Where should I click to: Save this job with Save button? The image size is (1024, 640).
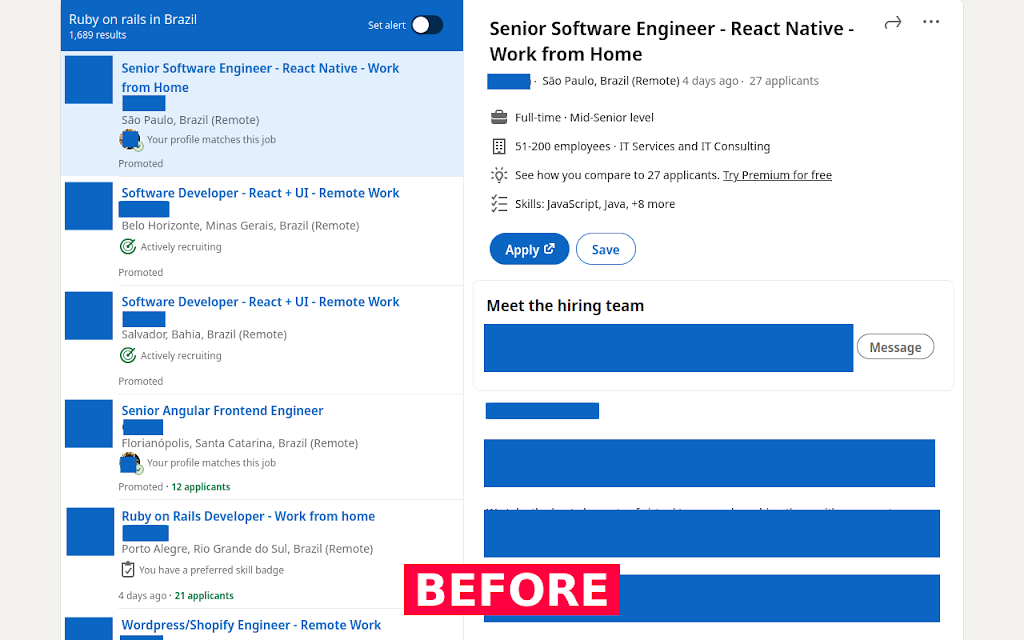(x=605, y=249)
